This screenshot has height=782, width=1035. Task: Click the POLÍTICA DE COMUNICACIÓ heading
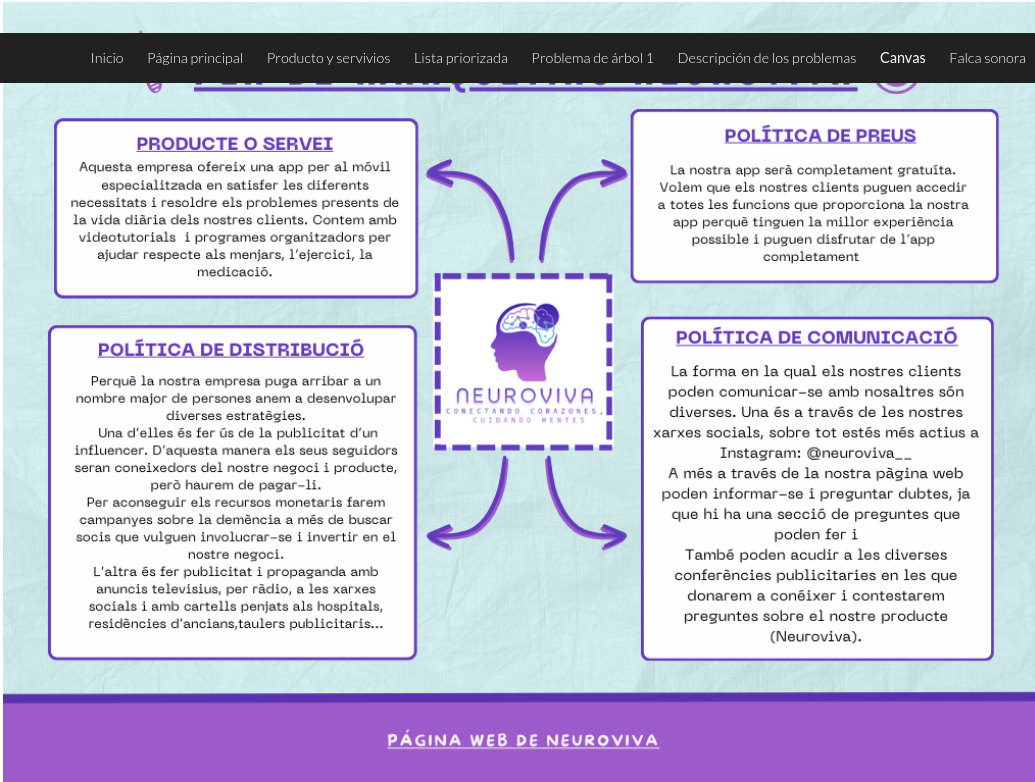click(x=817, y=337)
